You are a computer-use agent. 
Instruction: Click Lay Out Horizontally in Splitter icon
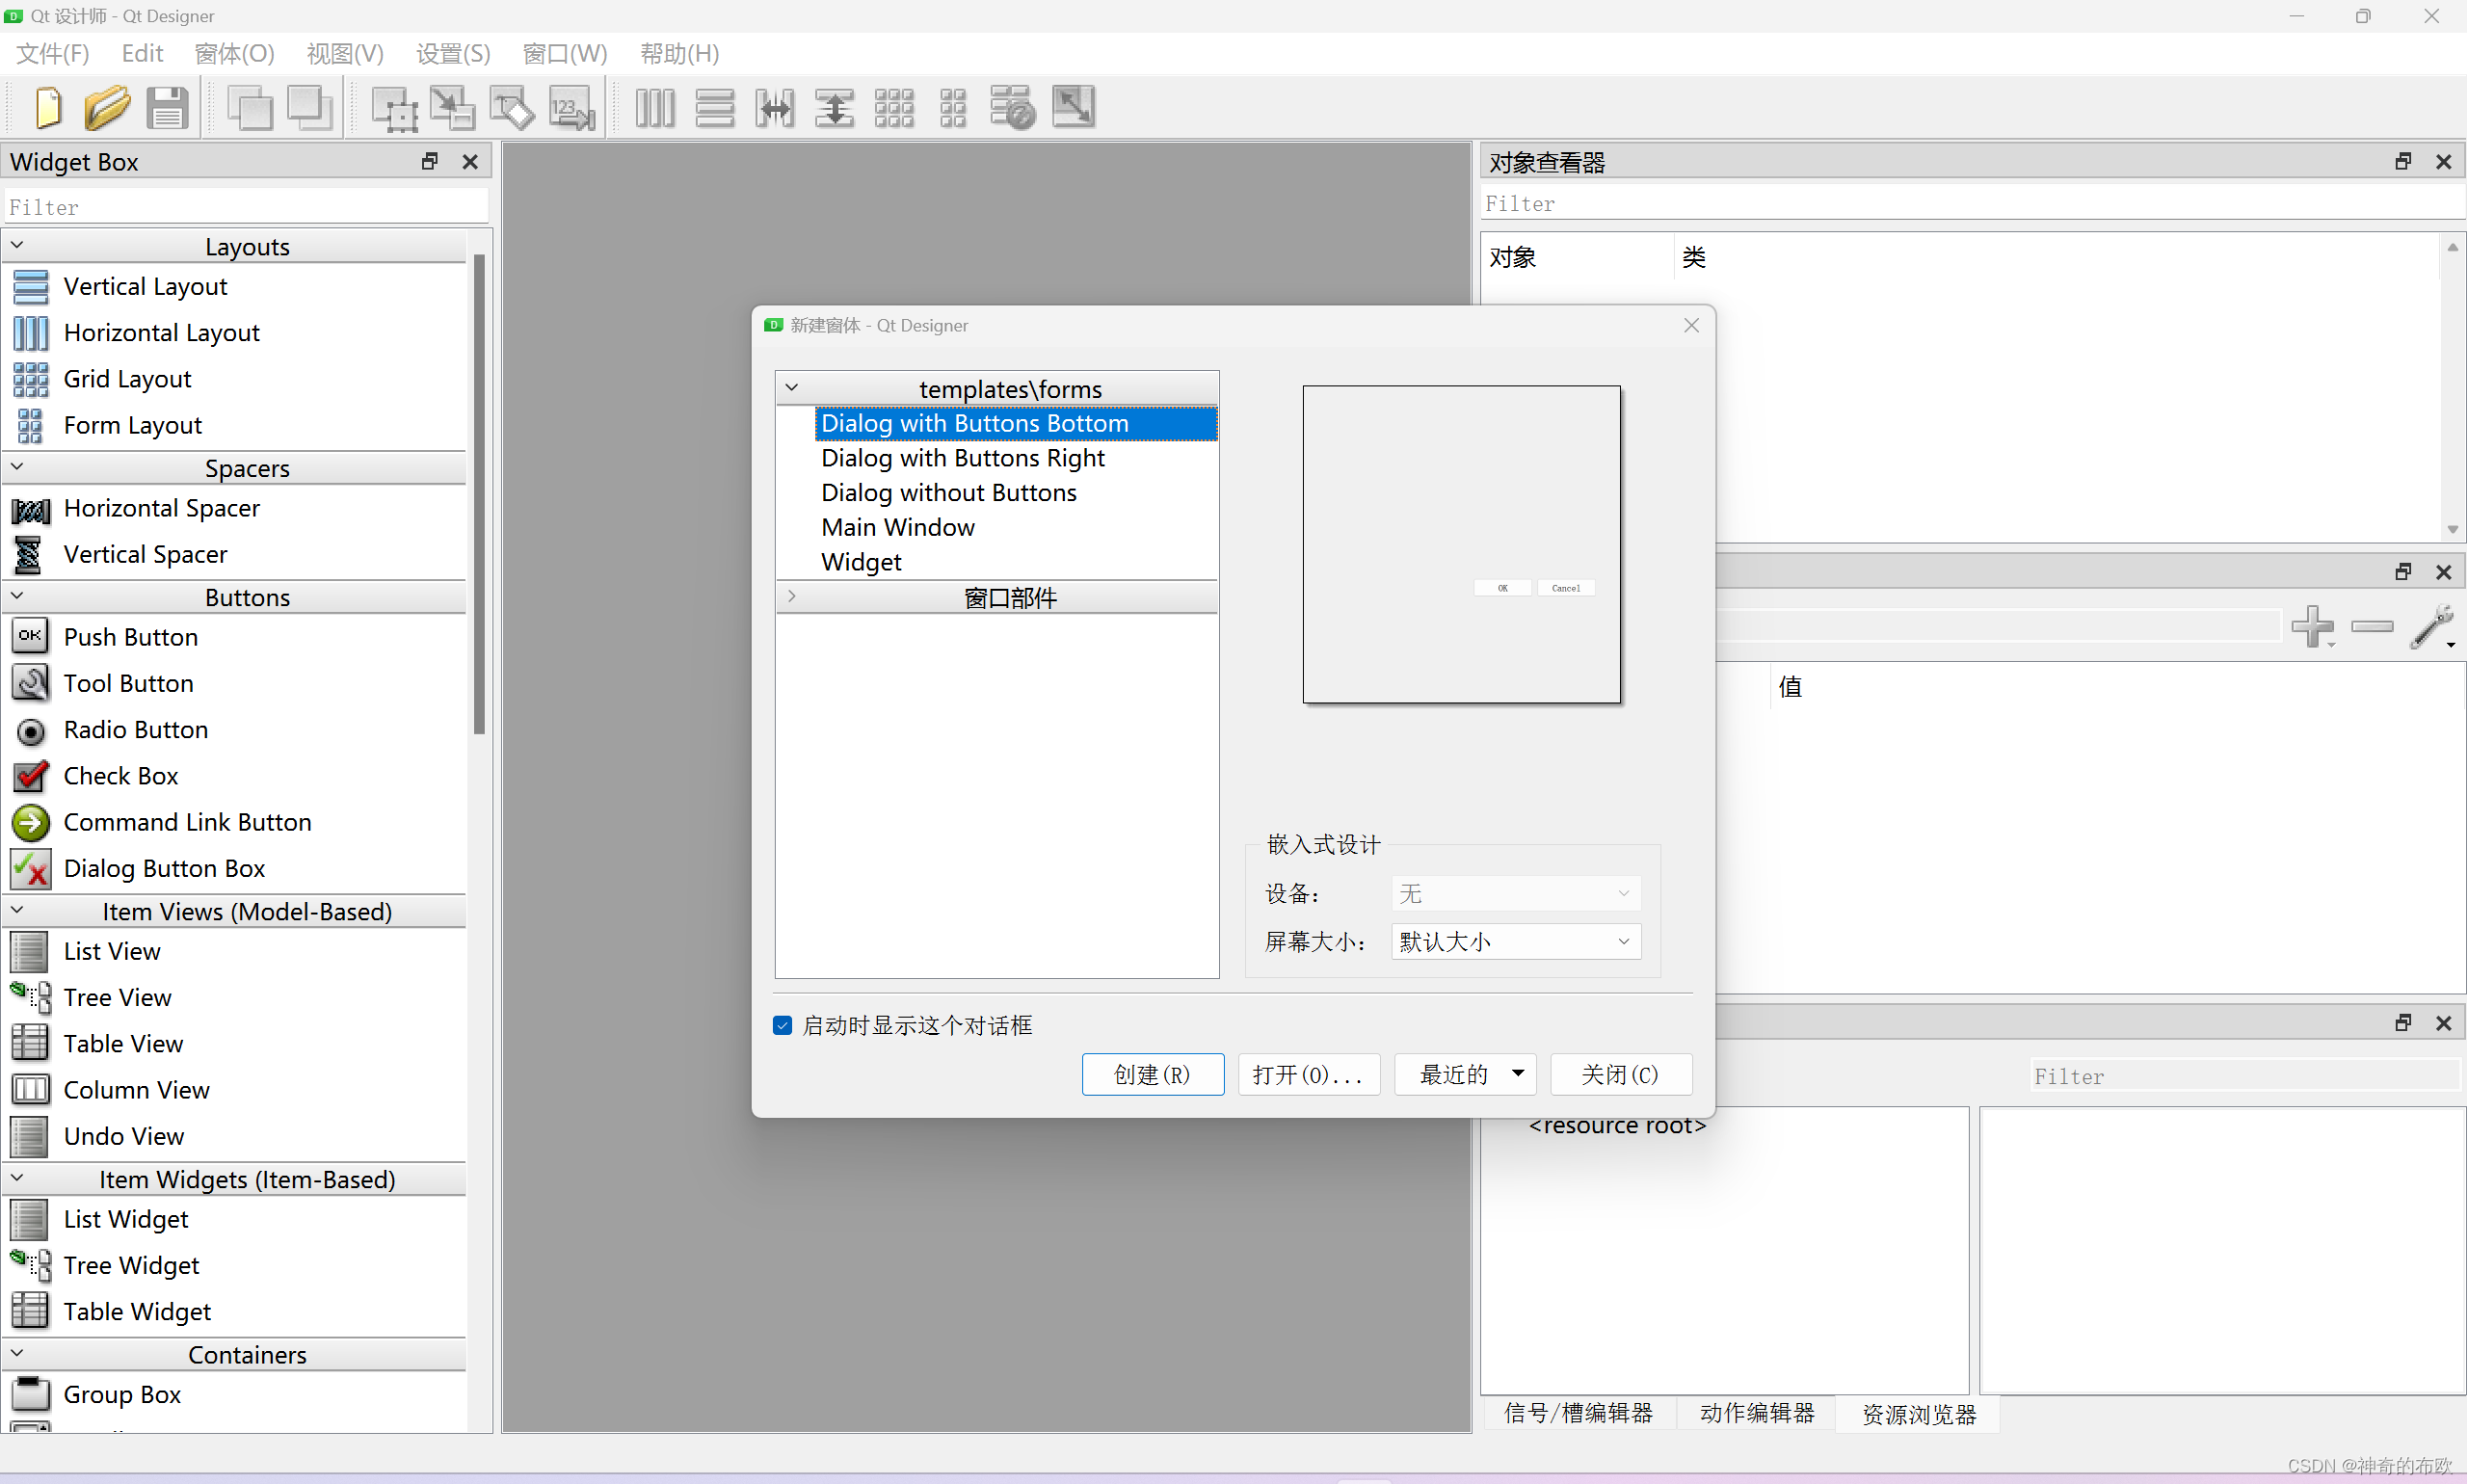[775, 108]
